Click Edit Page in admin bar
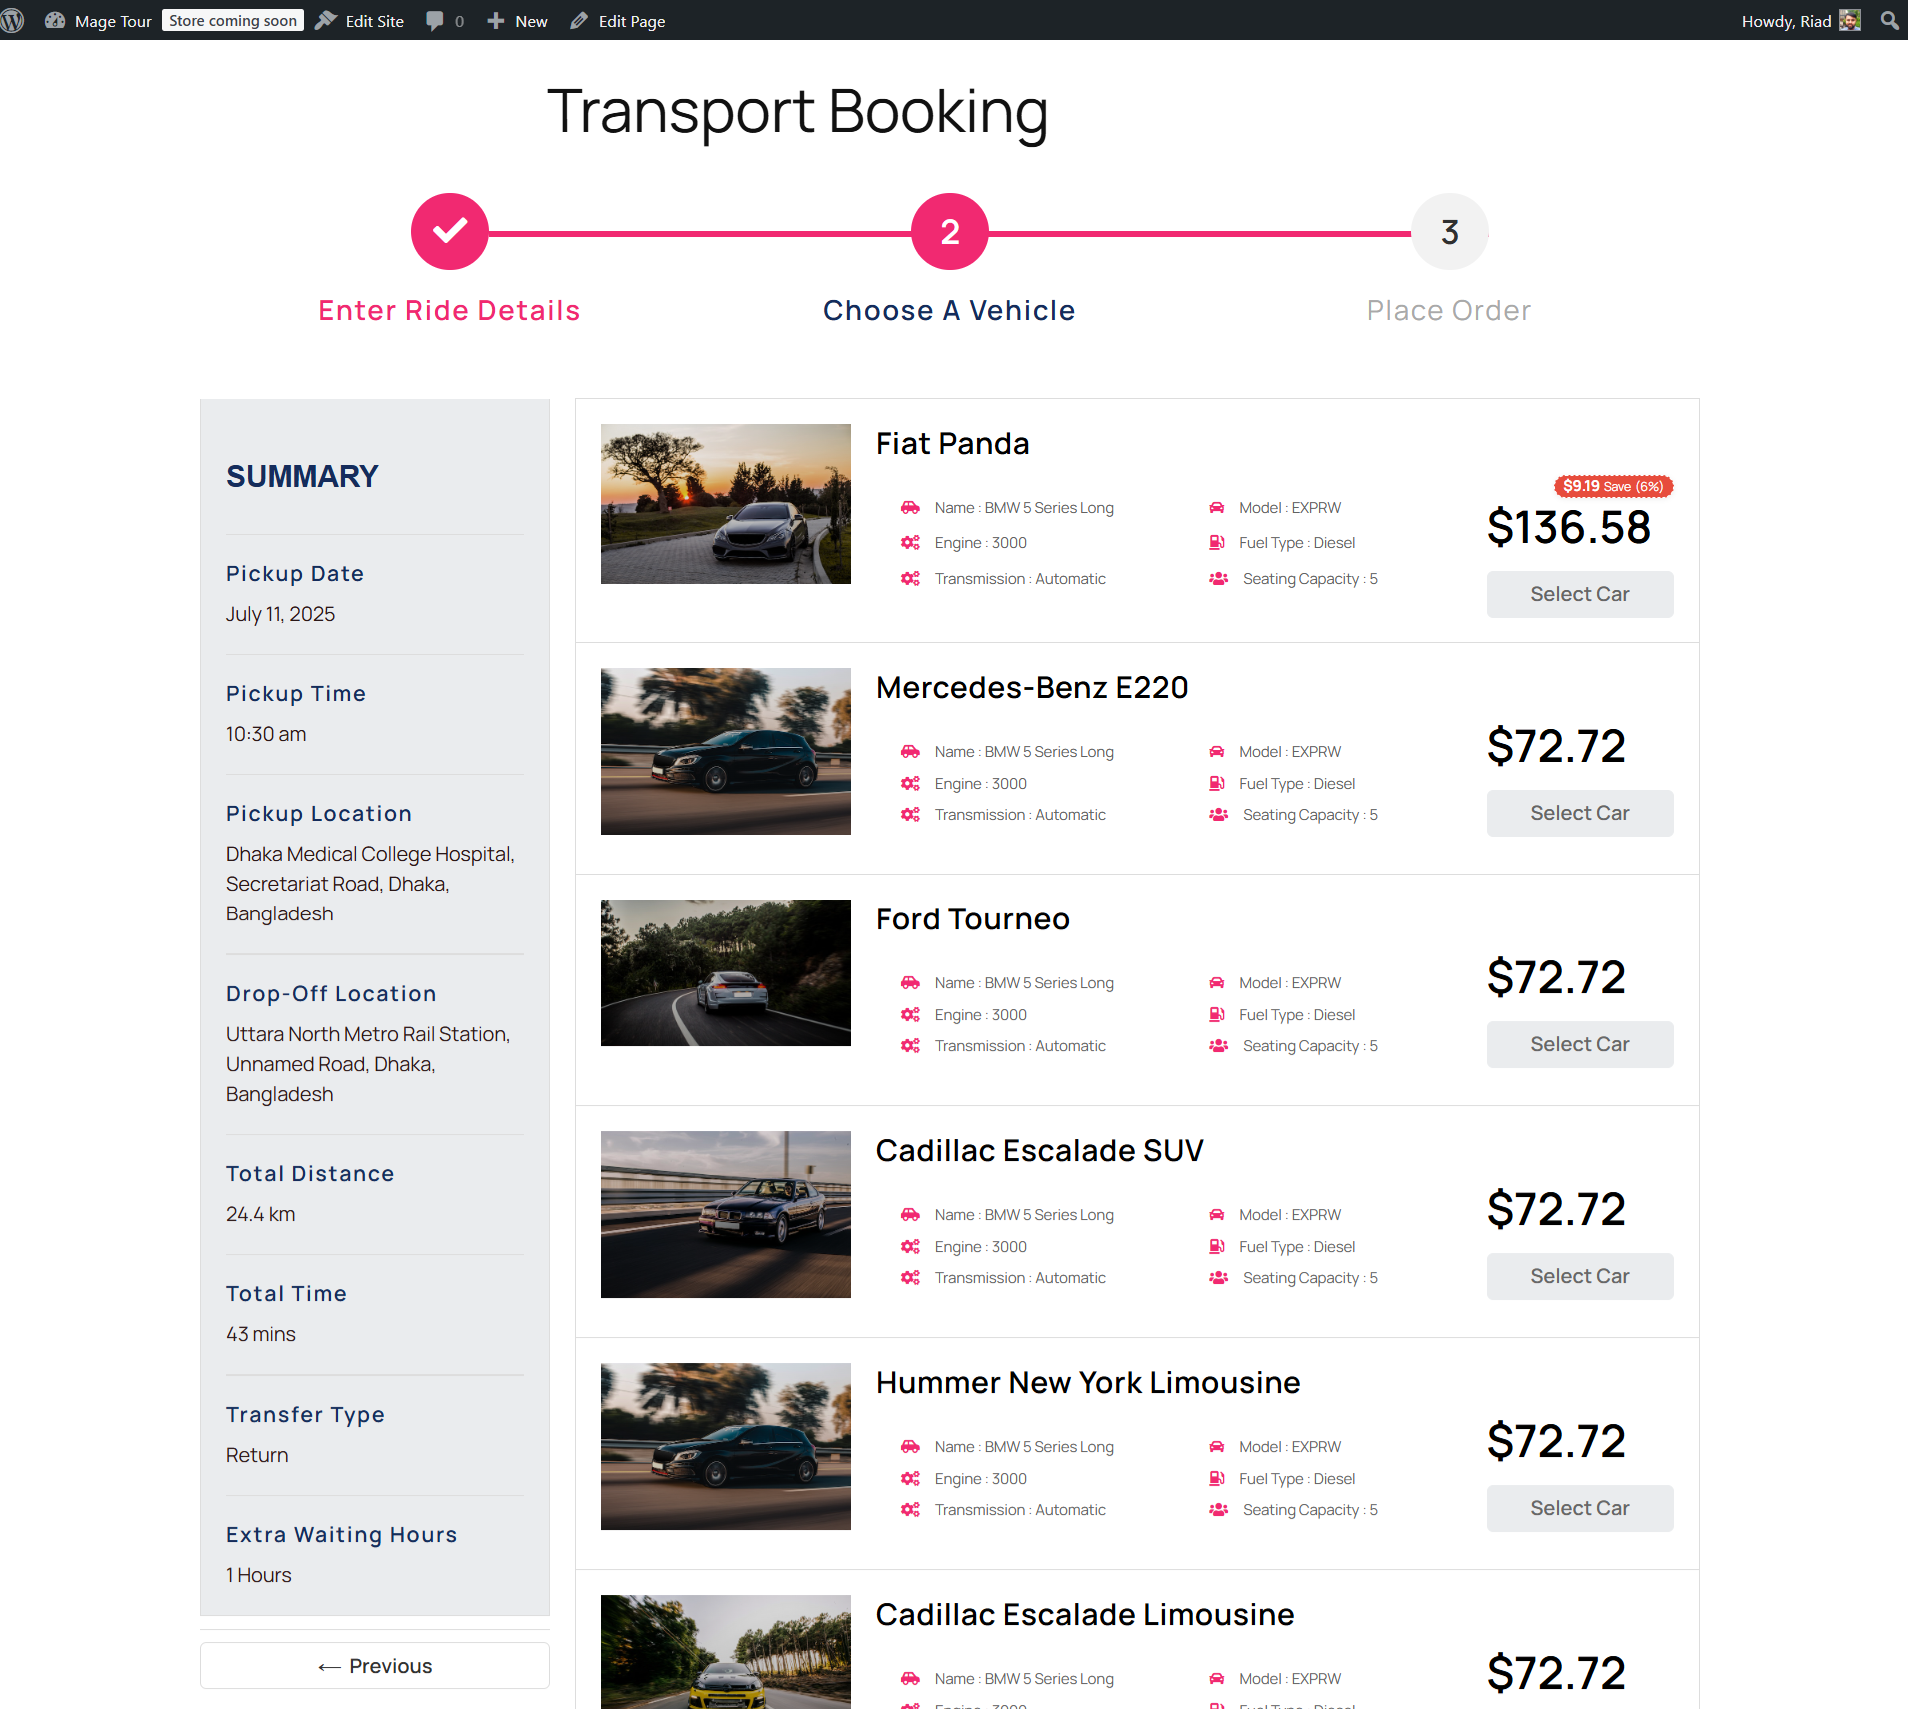 point(618,20)
